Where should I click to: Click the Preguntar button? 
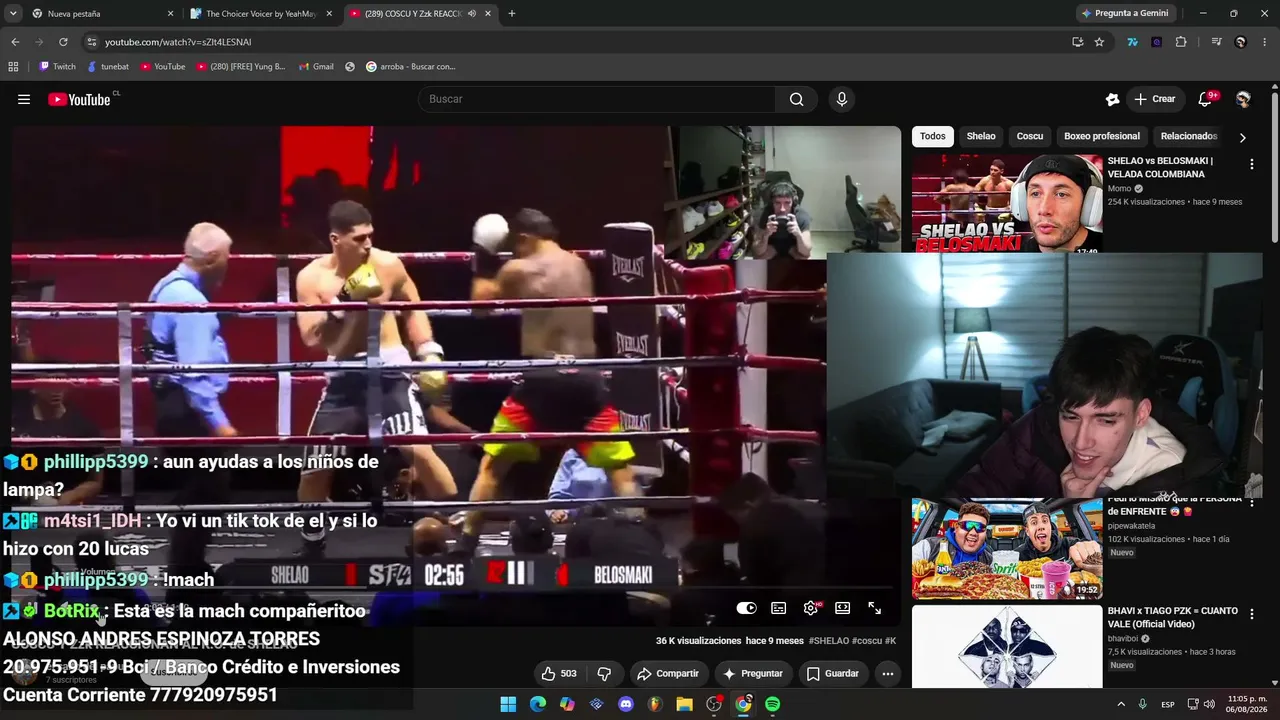753,674
